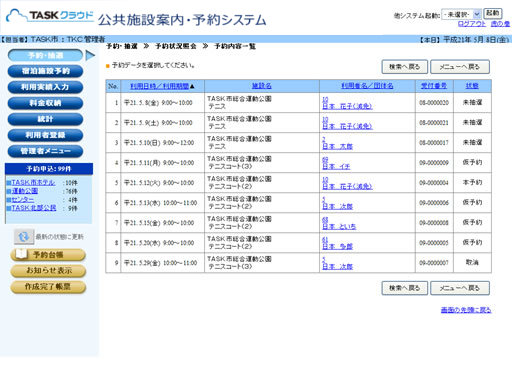512x384 pixels.
Task: Click the 起動 button
Action: click(492, 13)
